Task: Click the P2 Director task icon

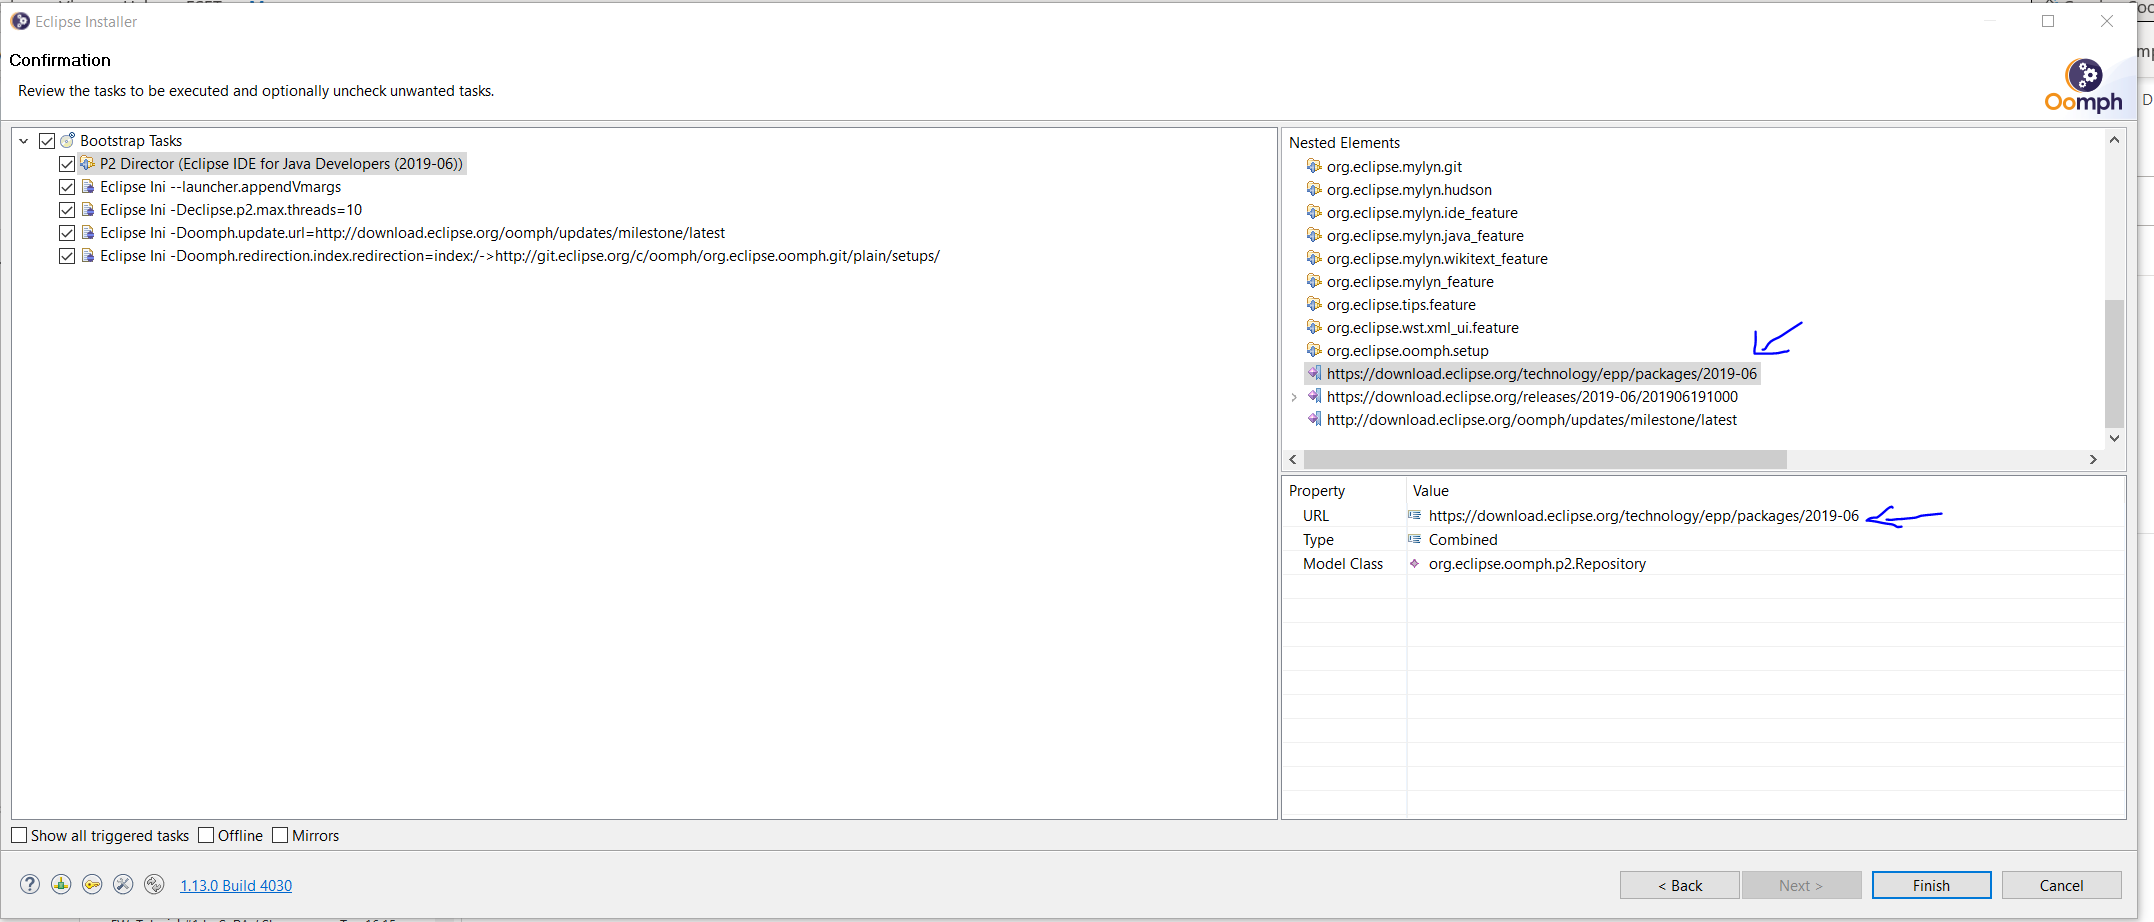Action: (88, 164)
